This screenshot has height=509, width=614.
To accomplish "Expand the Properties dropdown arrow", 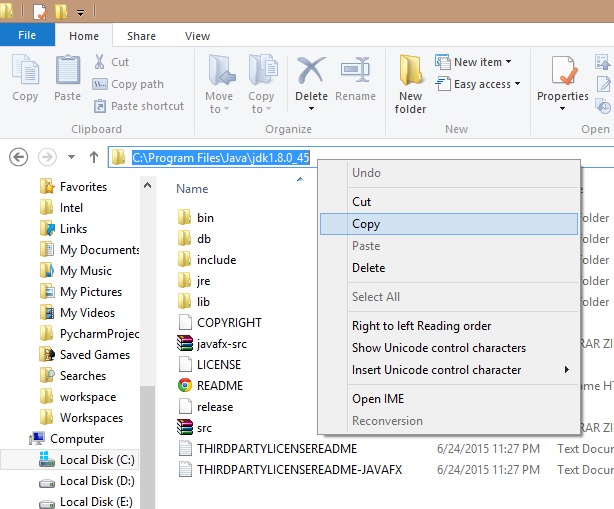I will pos(562,108).
